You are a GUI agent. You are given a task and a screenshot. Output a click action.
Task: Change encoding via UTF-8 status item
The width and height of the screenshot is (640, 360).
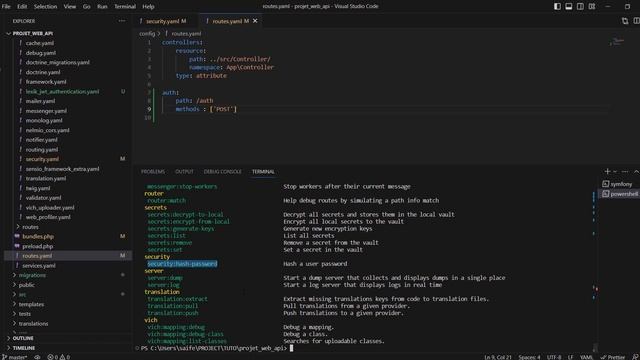(554, 357)
